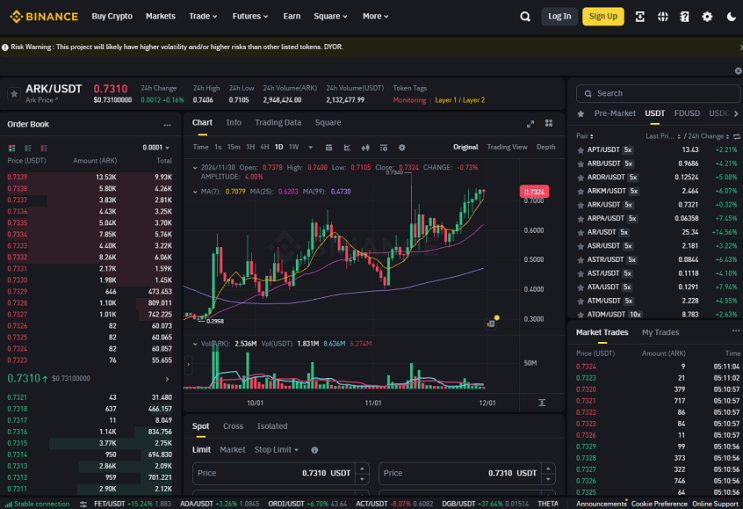Show sell orders only in order book

pos(44,148)
